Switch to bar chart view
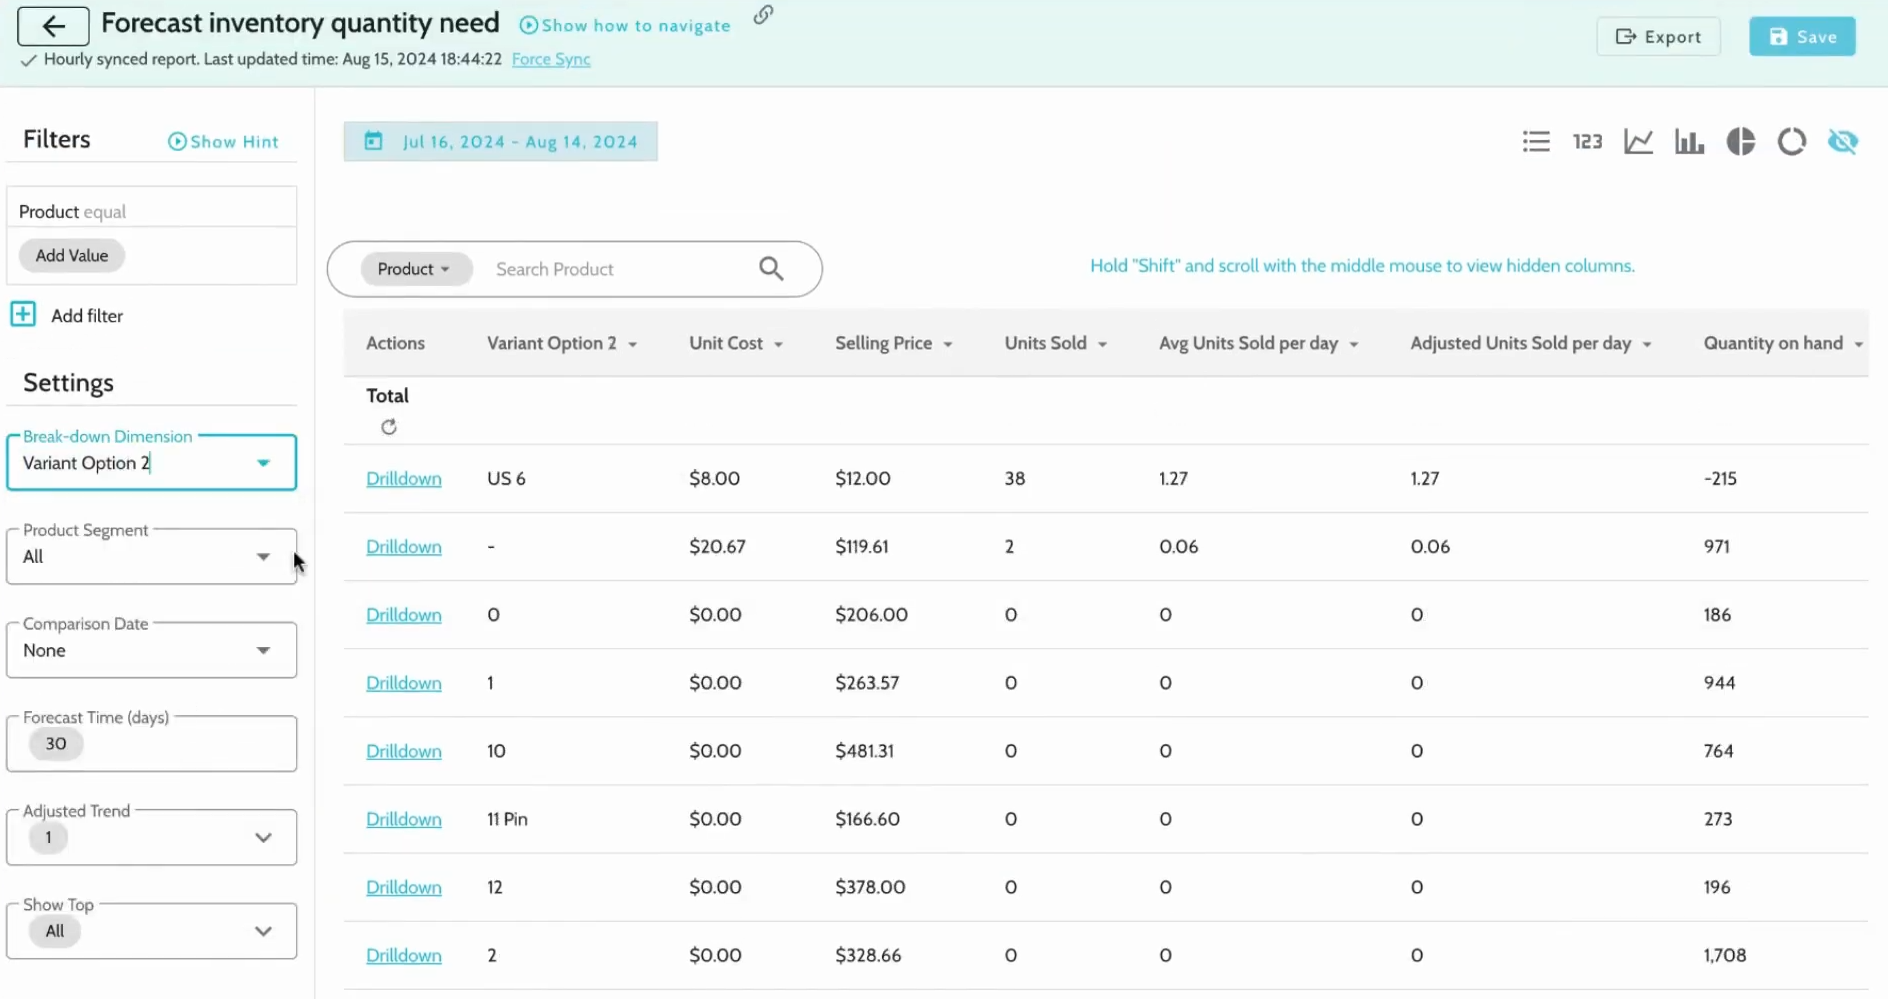This screenshot has width=1888, height=999. coord(1689,142)
